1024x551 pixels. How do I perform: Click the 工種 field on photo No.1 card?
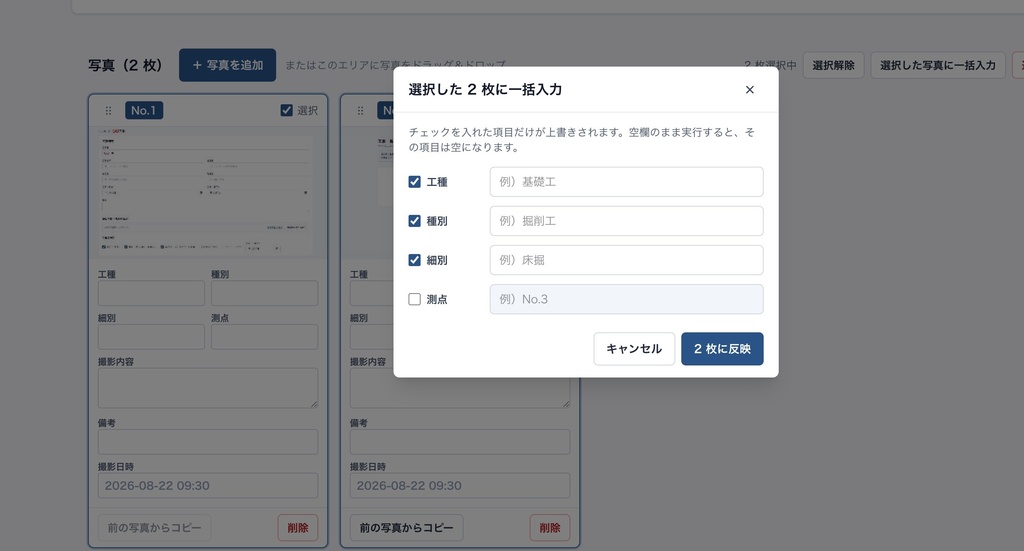tap(151, 293)
